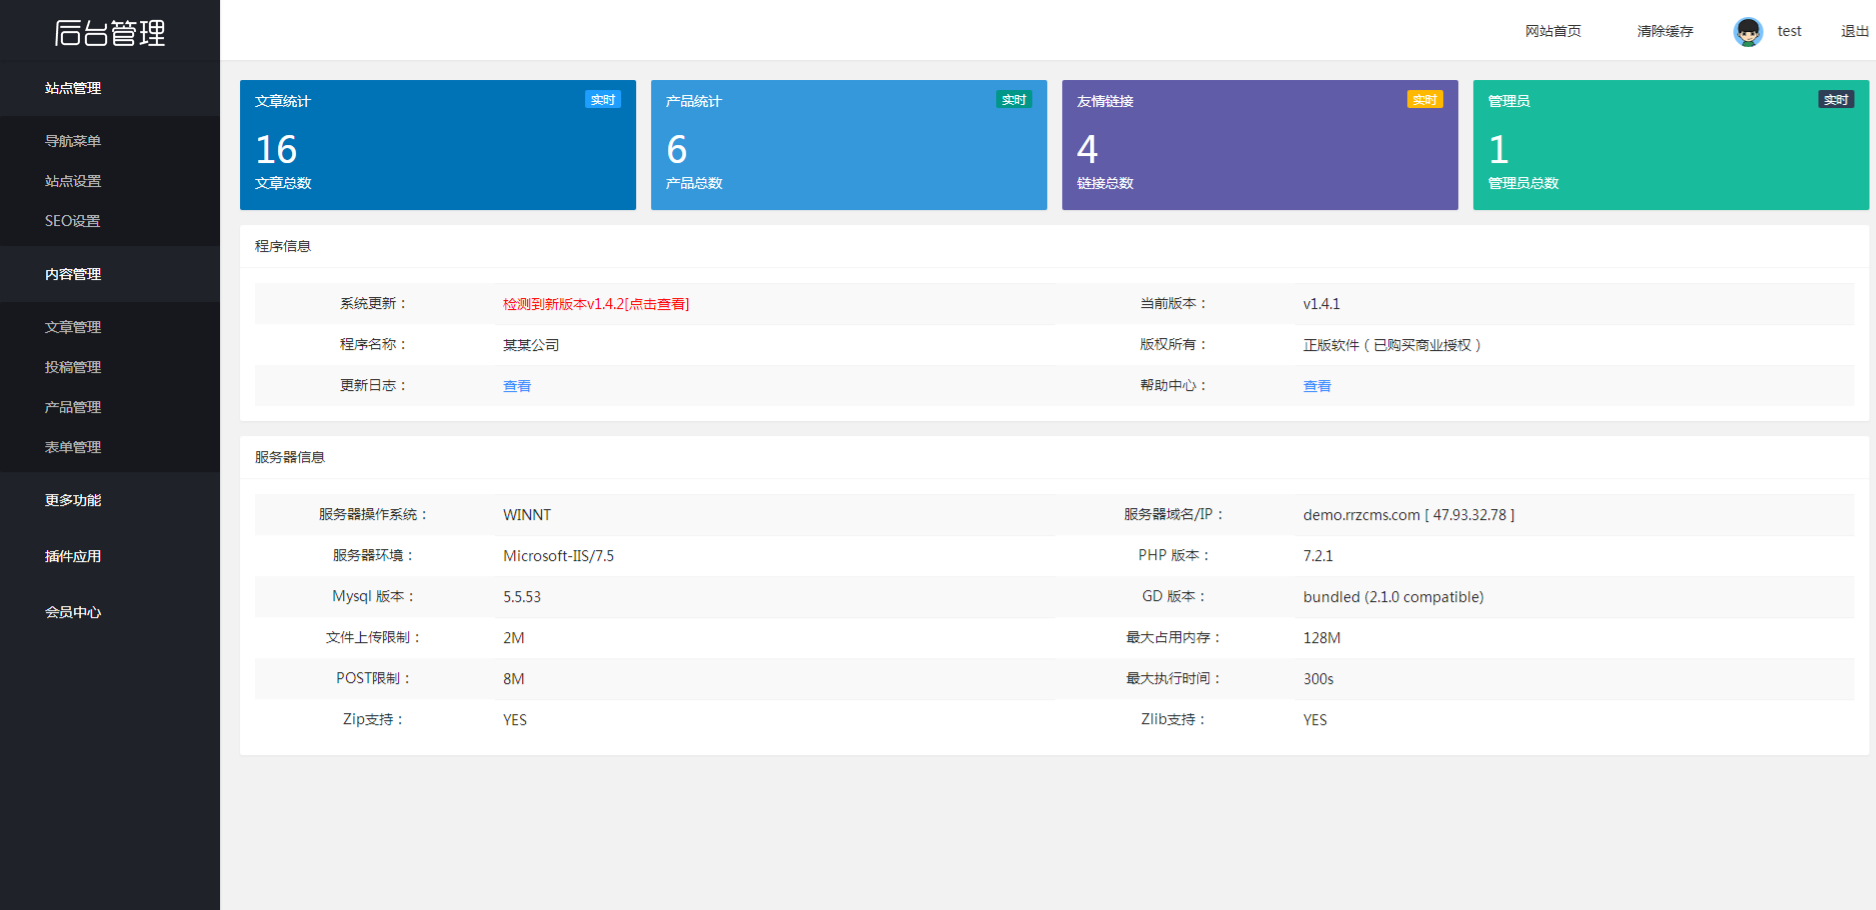
Task: Click 退出 to log out
Action: (1854, 31)
